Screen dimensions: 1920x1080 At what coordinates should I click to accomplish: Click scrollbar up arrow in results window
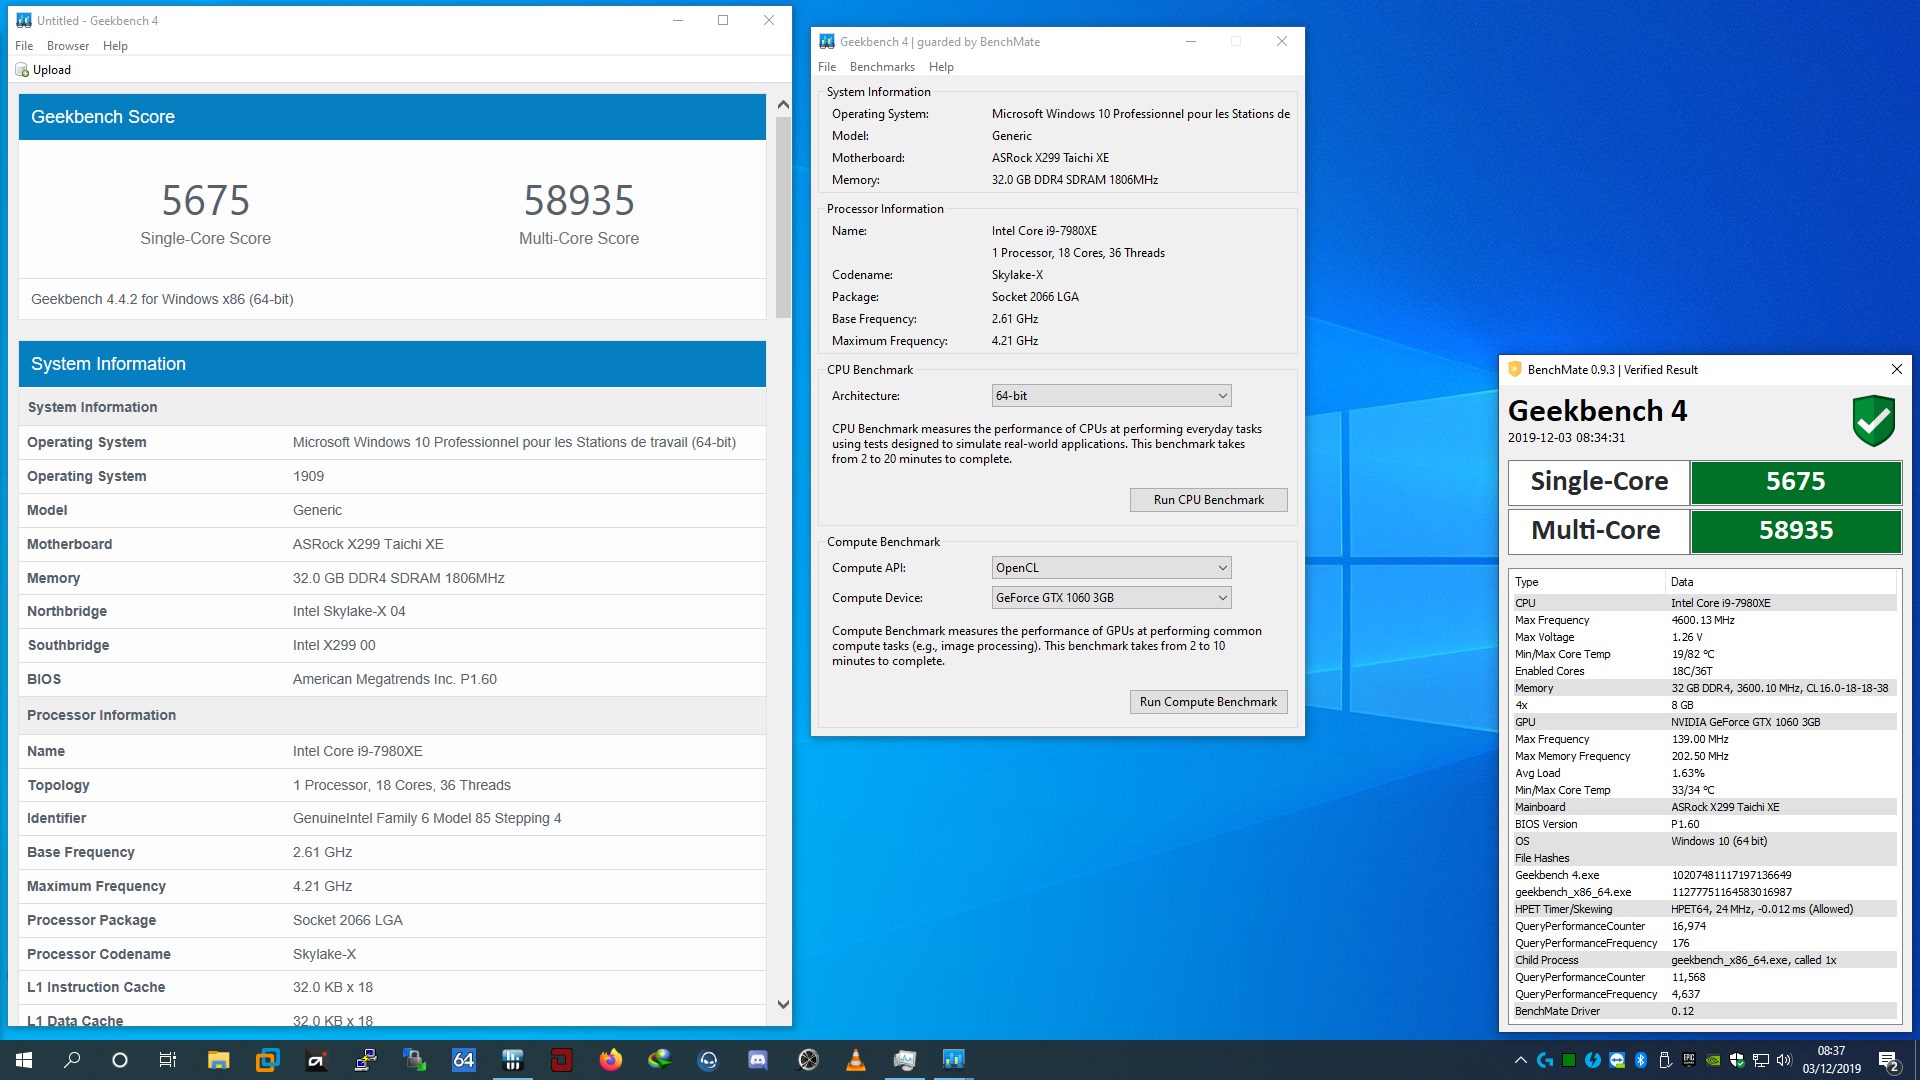(783, 104)
